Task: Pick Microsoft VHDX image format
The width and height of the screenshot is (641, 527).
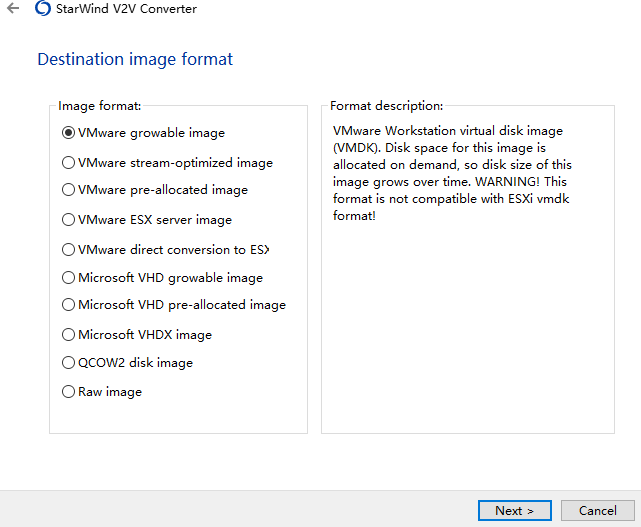Action: 137,334
